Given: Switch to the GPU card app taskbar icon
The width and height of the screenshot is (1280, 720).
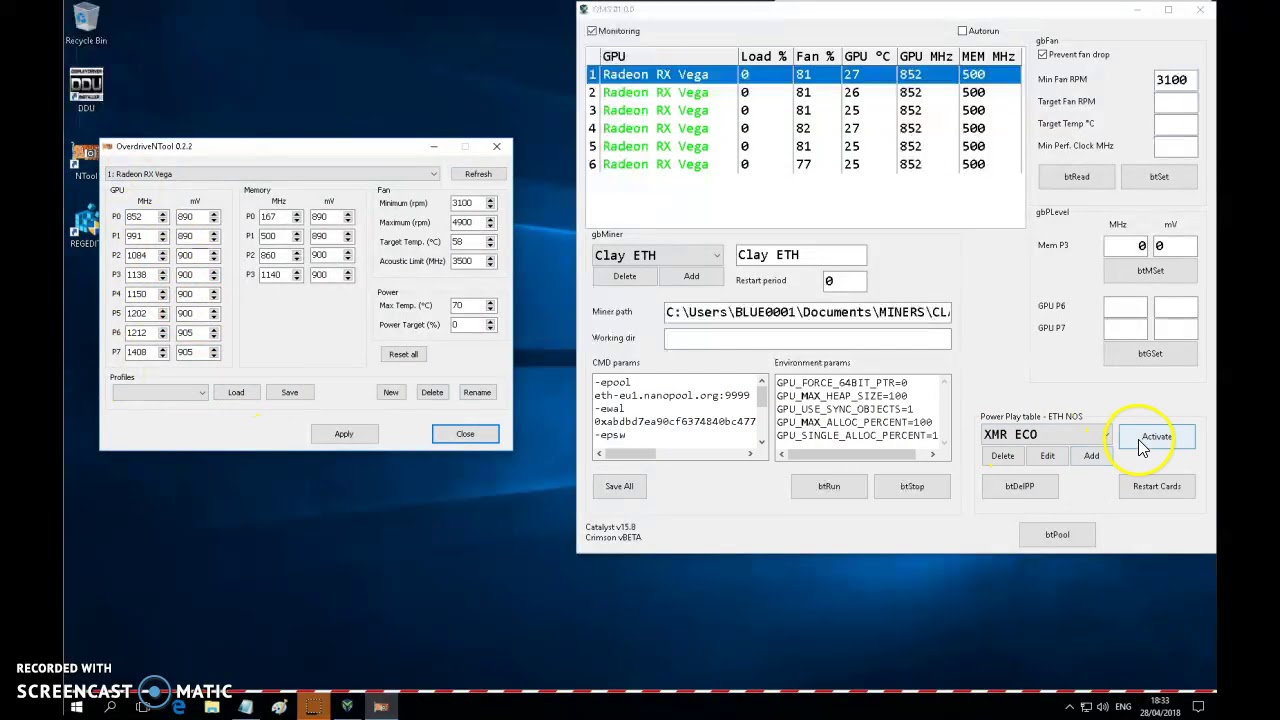Looking at the screenshot, I should pyautogui.click(x=381, y=707).
